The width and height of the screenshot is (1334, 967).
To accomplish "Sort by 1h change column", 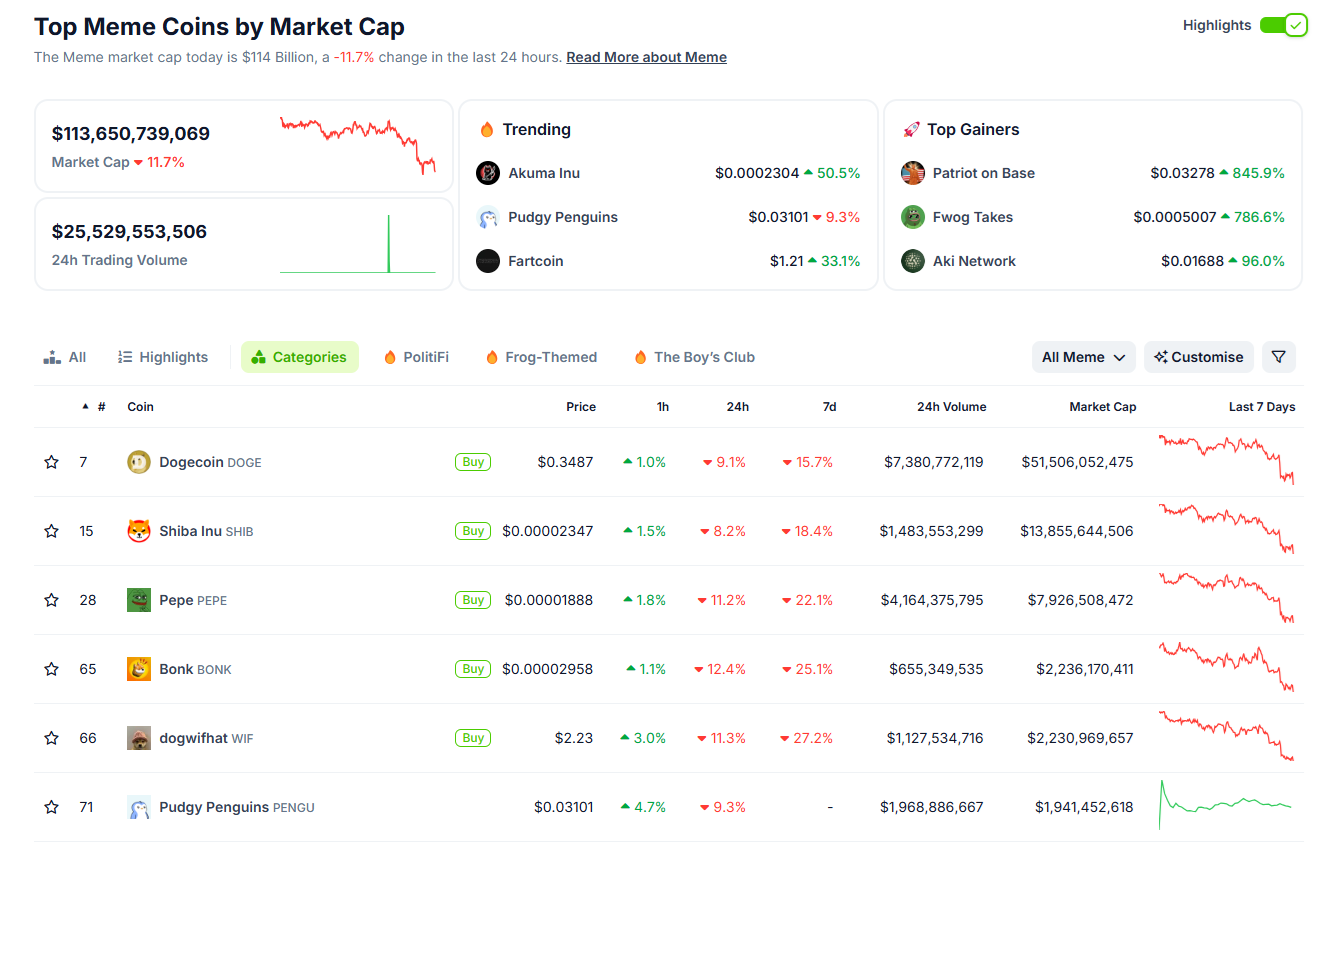I will coord(663,407).
